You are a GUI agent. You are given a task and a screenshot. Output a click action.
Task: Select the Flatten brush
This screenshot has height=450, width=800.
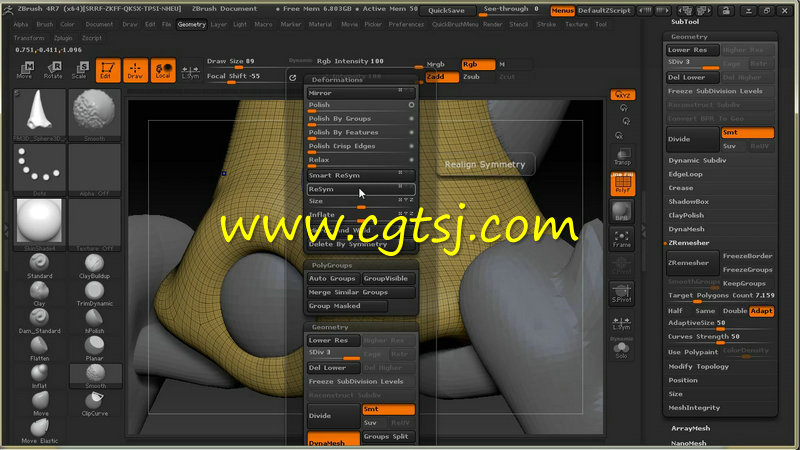(x=39, y=349)
